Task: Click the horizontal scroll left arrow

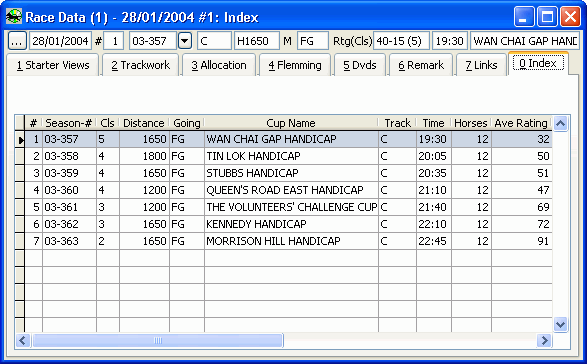Action: coord(23,340)
